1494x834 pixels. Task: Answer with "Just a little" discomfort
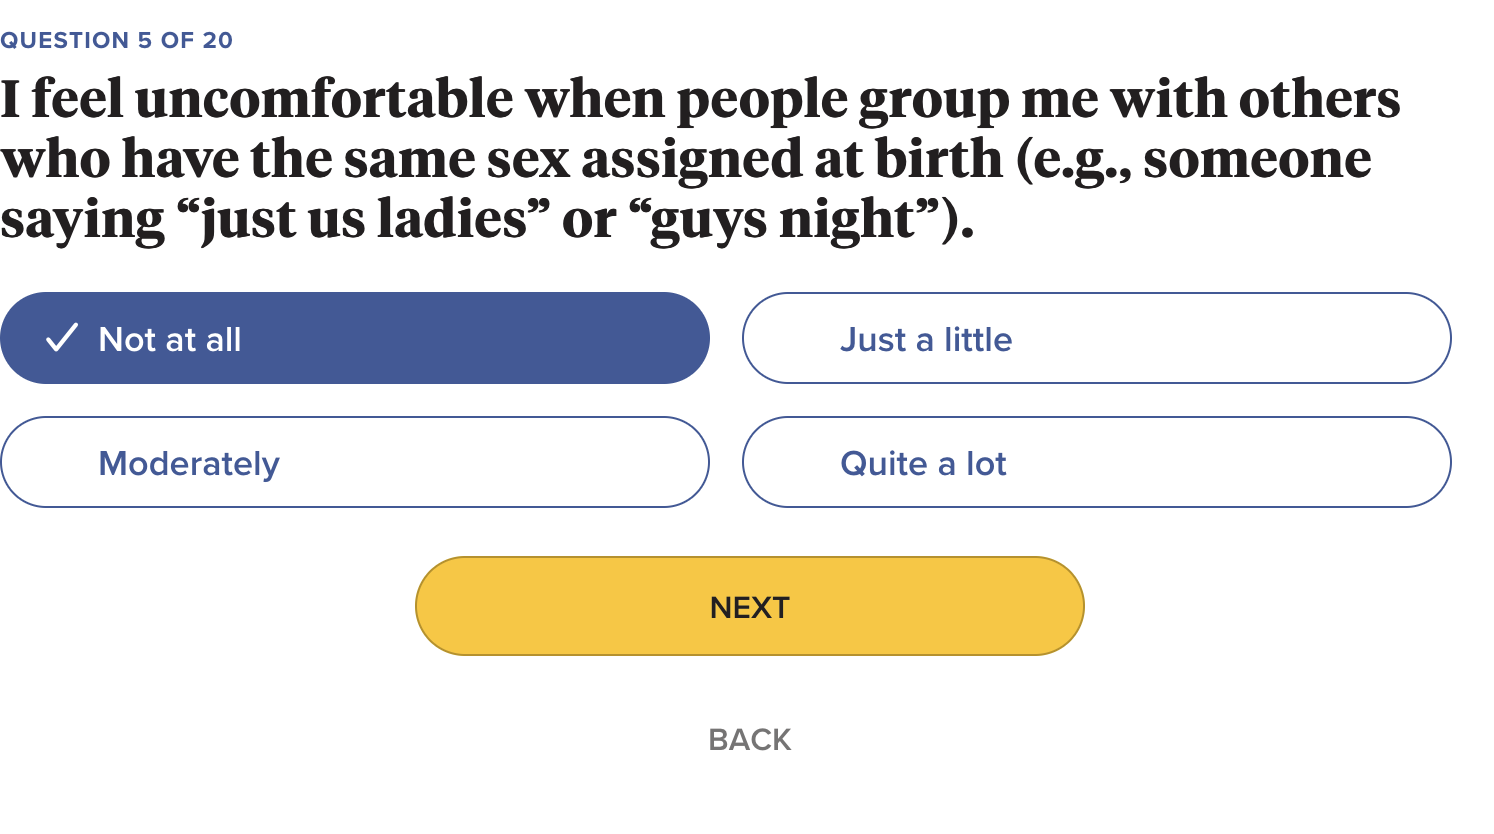1096,338
